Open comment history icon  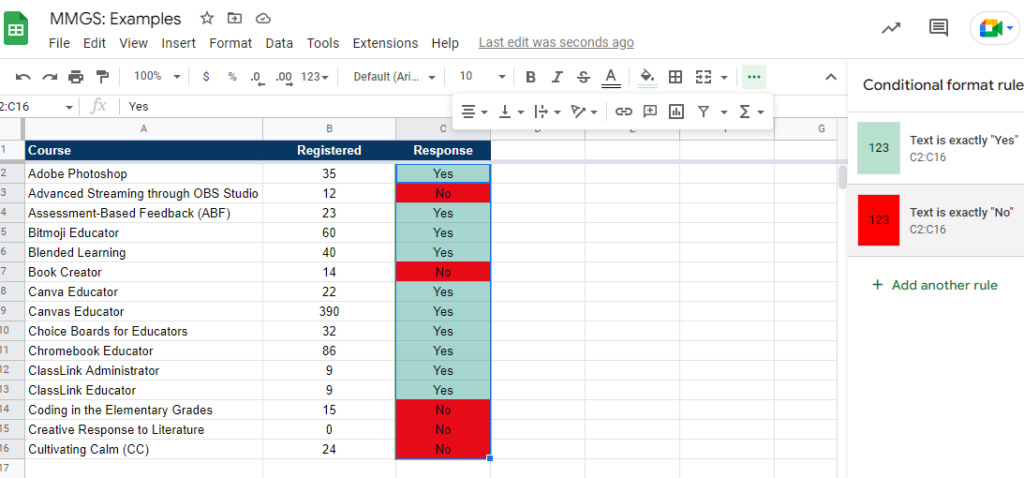(x=938, y=27)
